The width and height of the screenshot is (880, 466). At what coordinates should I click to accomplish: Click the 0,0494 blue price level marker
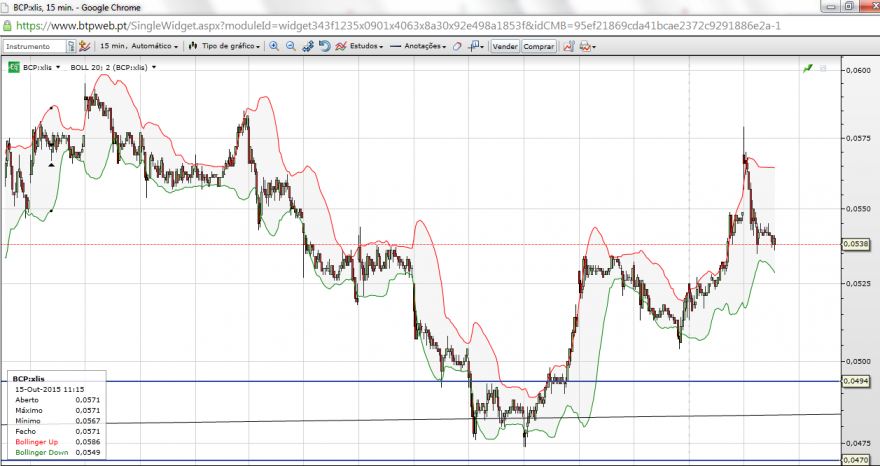point(855,381)
